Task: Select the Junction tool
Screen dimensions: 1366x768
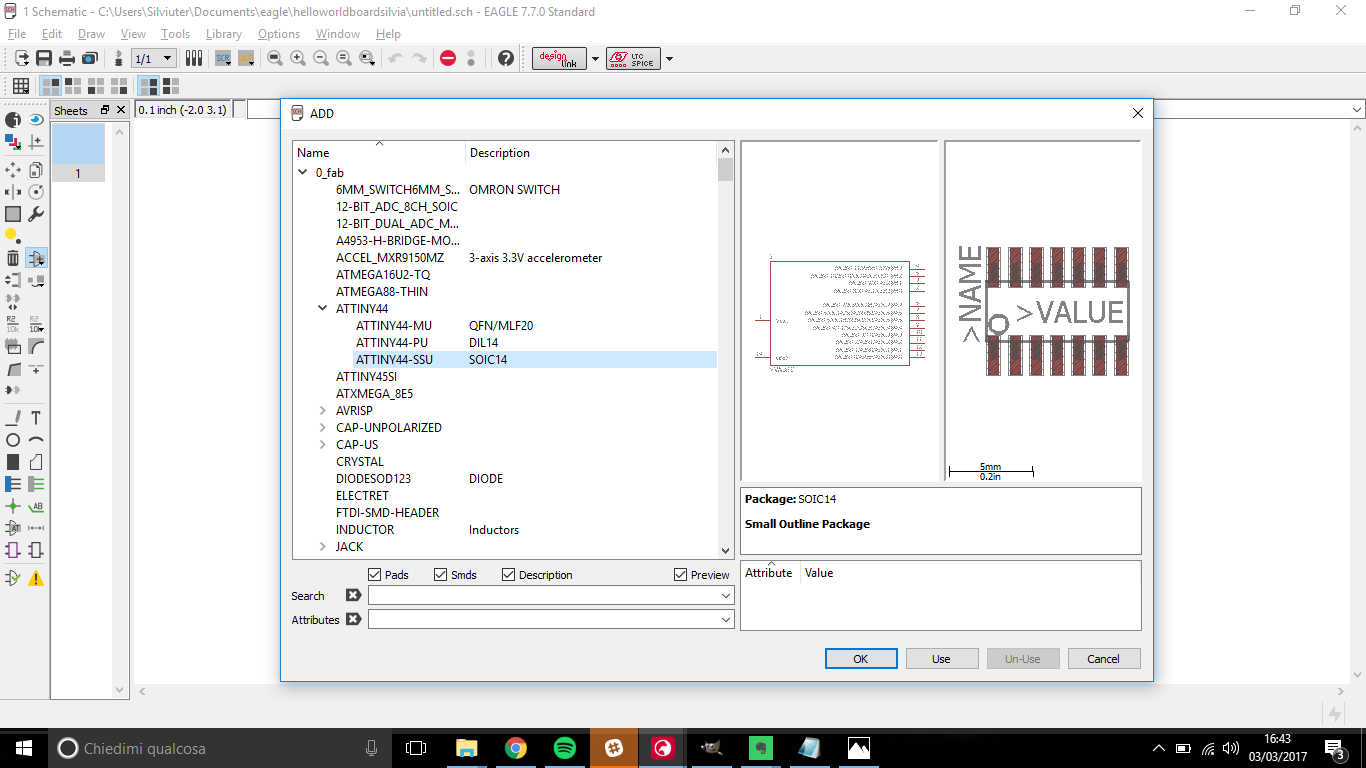Action: pyautogui.click(x=13, y=507)
